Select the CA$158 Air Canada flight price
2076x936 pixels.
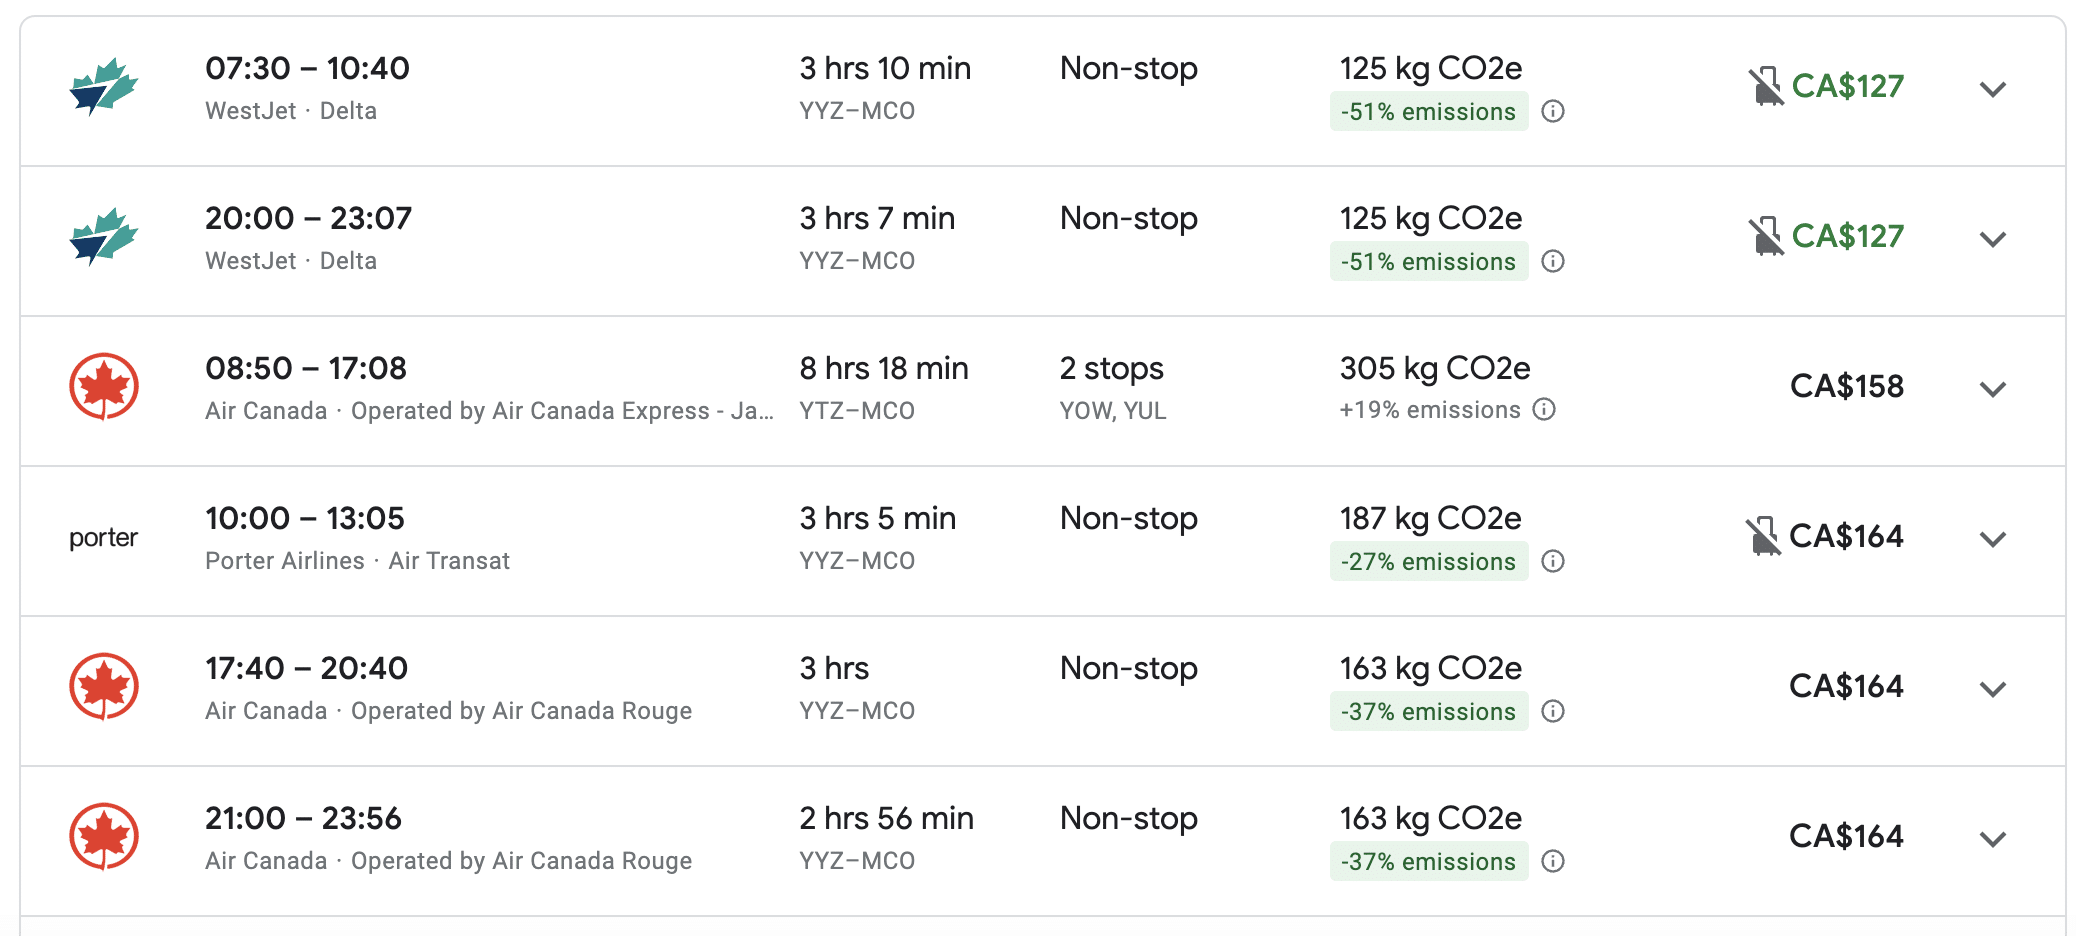point(1846,386)
